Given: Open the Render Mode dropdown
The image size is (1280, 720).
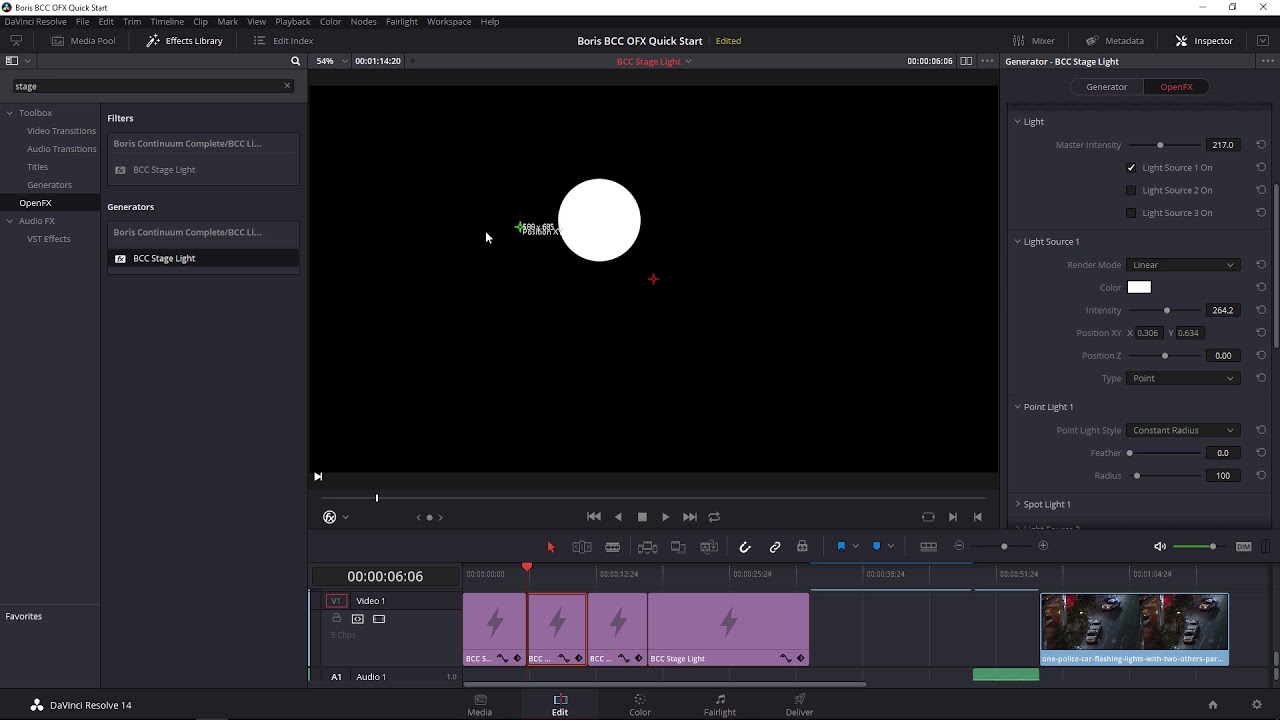Looking at the screenshot, I should (1183, 265).
